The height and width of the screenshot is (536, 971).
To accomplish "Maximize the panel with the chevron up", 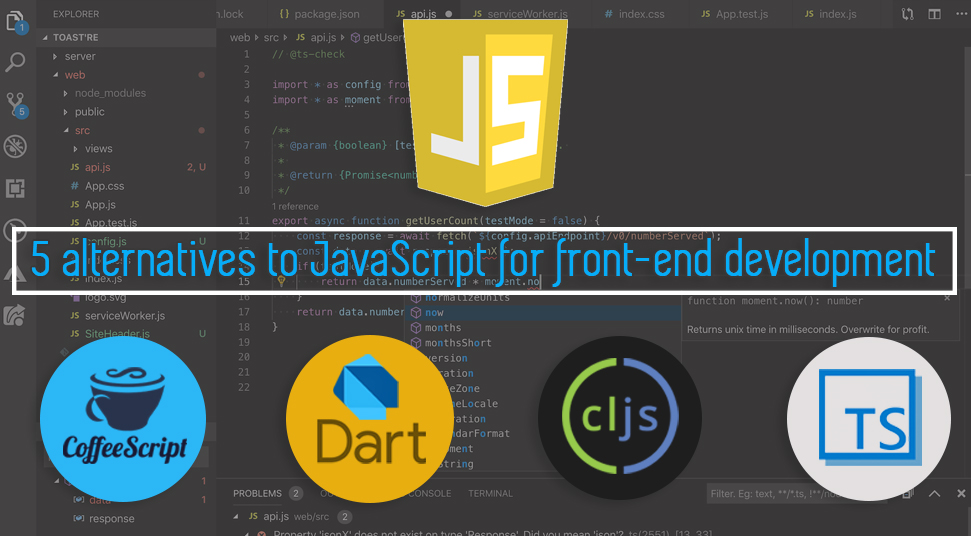I will (934, 493).
